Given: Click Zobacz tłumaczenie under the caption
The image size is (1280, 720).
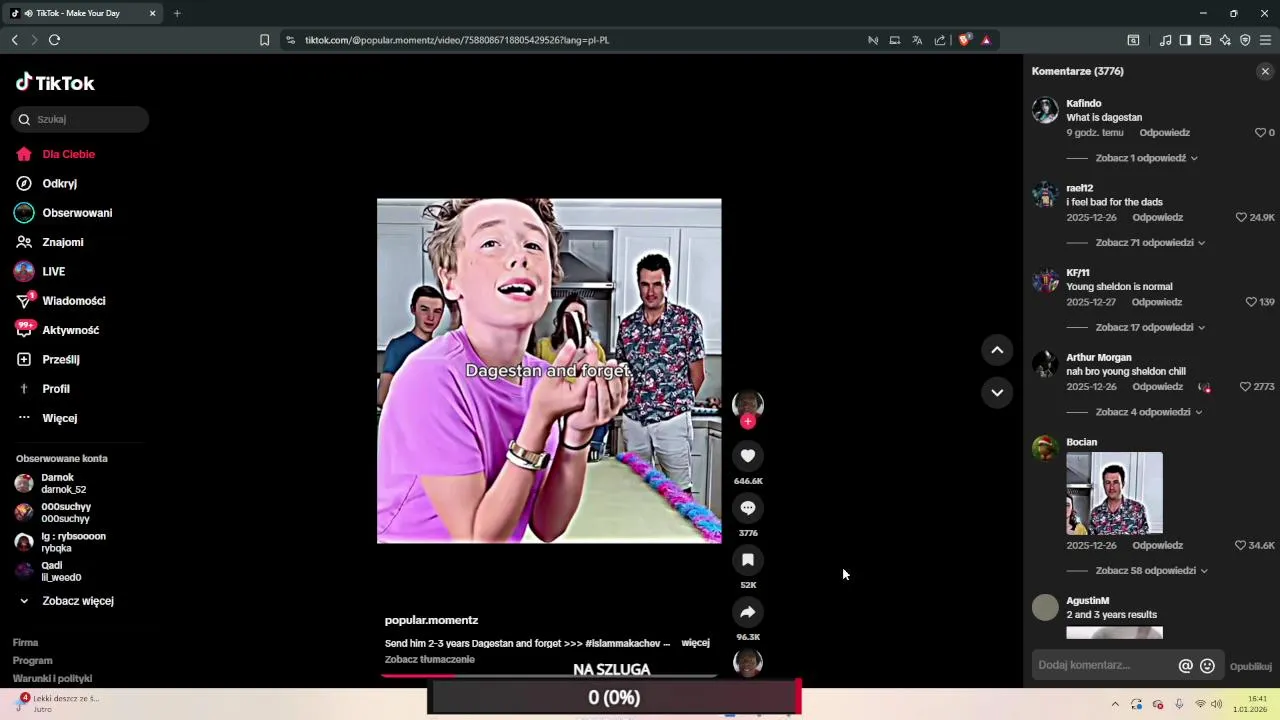Looking at the screenshot, I should click(x=429, y=660).
